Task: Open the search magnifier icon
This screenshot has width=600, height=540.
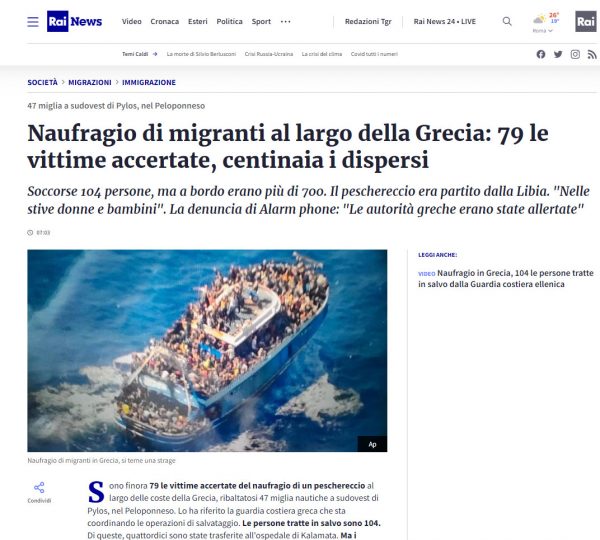Action: pos(507,21)
